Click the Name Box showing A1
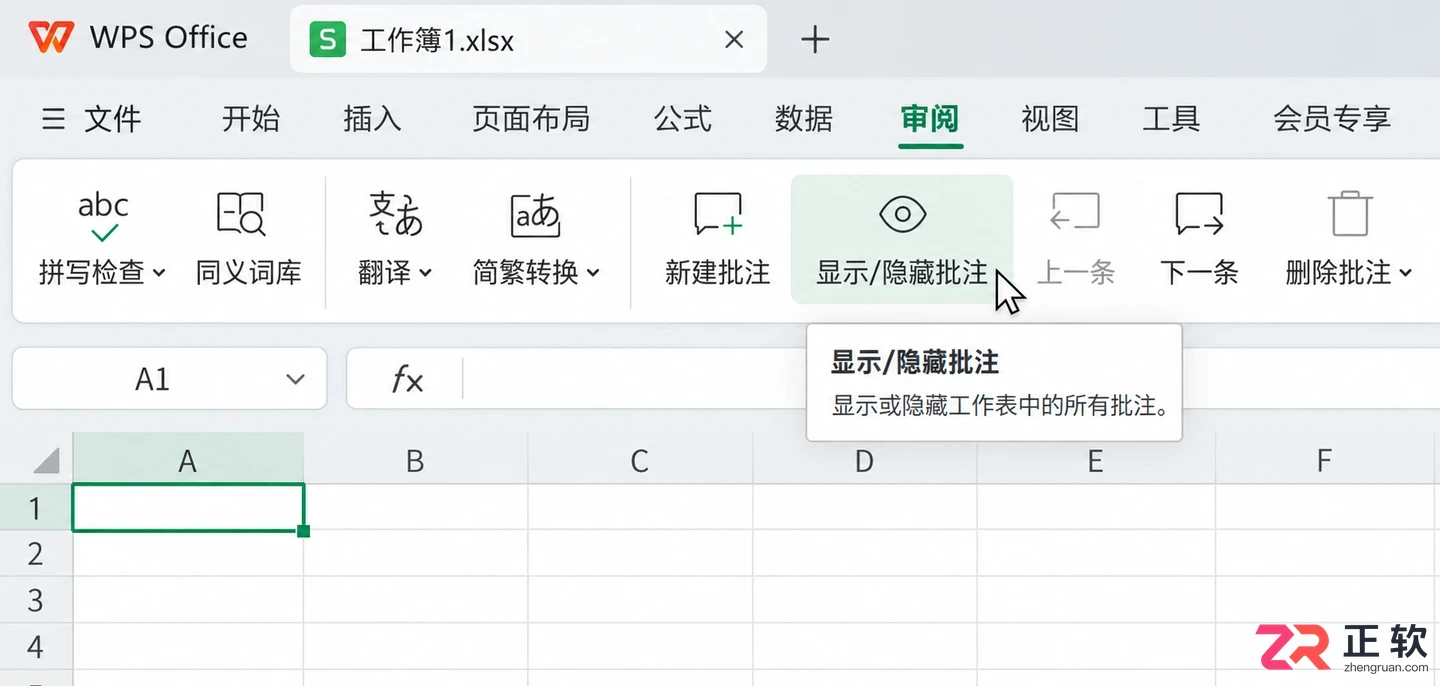 pos(169,379)
